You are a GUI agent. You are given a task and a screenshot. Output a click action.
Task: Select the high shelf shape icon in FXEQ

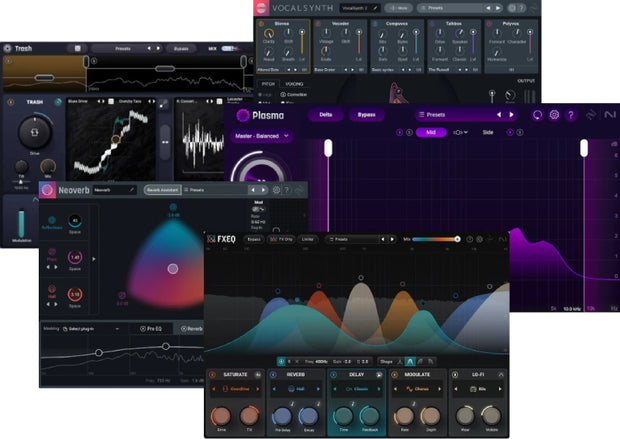pos(420,361)
